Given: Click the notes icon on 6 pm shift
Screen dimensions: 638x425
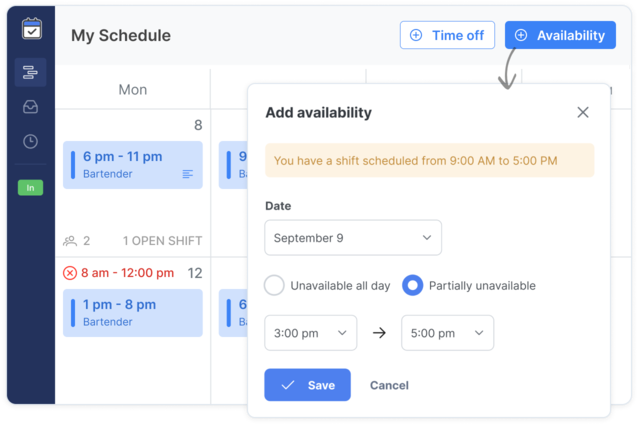Looking at the screenshot, I should [x=188, y=174].
